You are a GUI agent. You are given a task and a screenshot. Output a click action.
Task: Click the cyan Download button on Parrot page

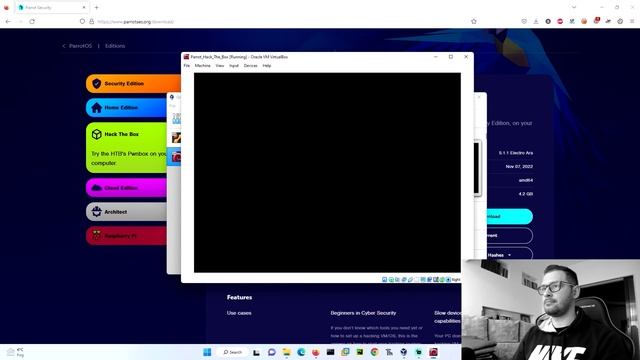(x=509, y=216)
